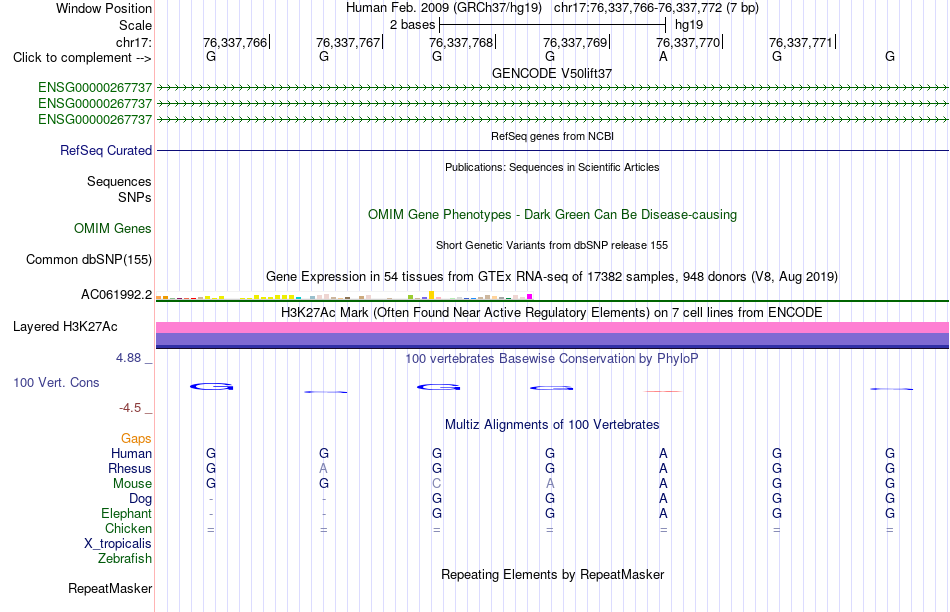
Task: Click the RefSeq Curated blue intron line
Action: (552, 150)
